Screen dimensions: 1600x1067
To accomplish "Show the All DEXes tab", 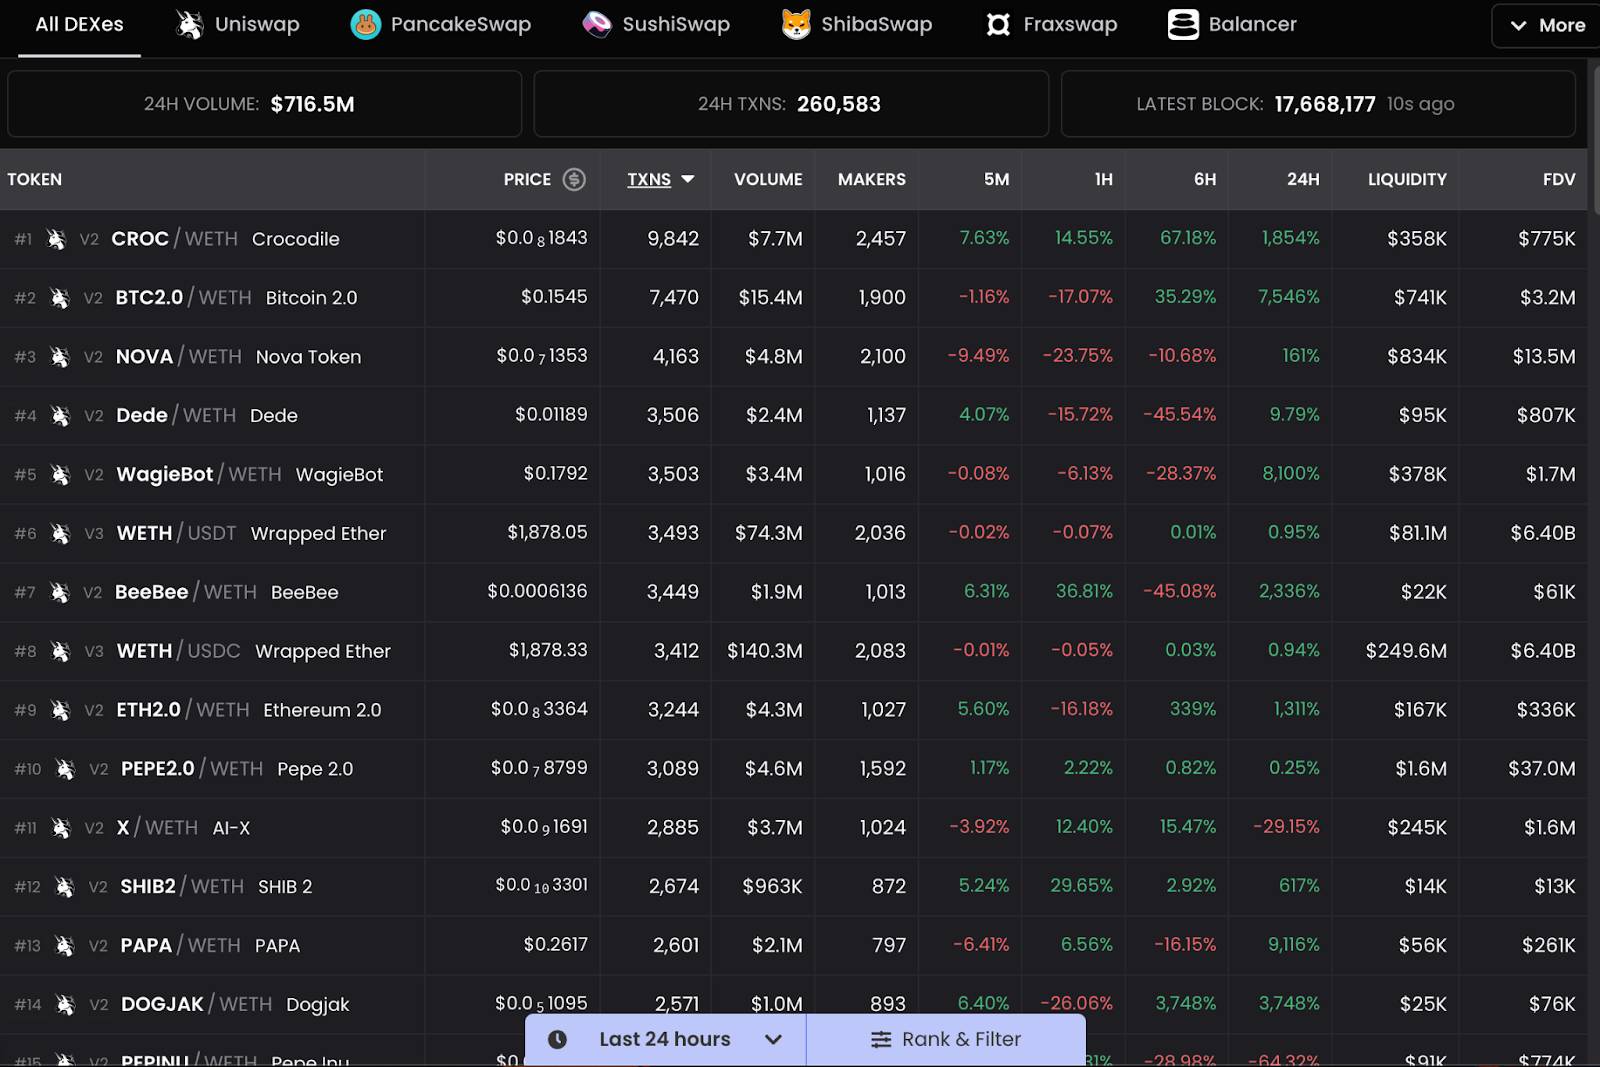I will click(79, 24).
